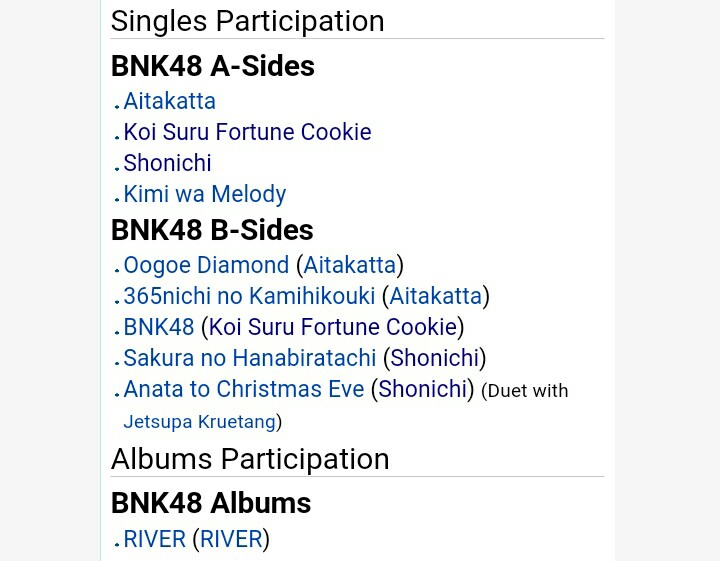This screenshot has width=720, height=561.
Task: Open the first RIVER album track link
Action: point(155,539)
